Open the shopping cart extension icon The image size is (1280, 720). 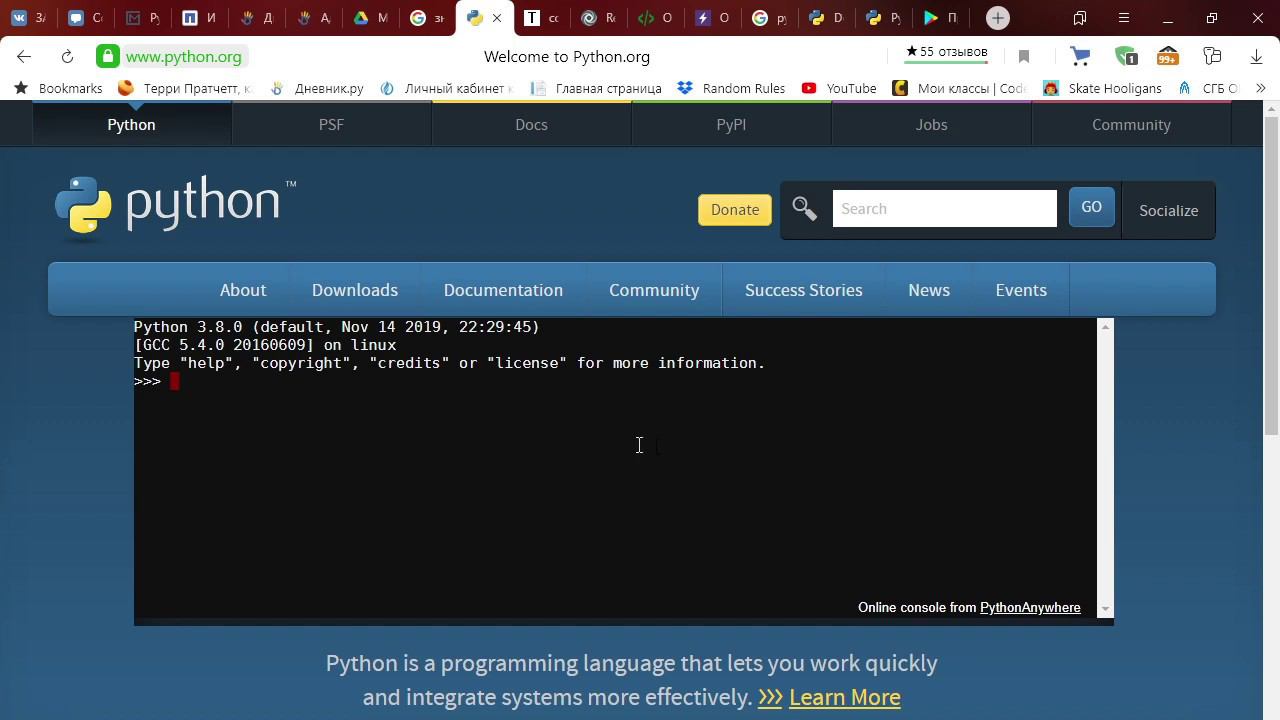pos(1080,57)
